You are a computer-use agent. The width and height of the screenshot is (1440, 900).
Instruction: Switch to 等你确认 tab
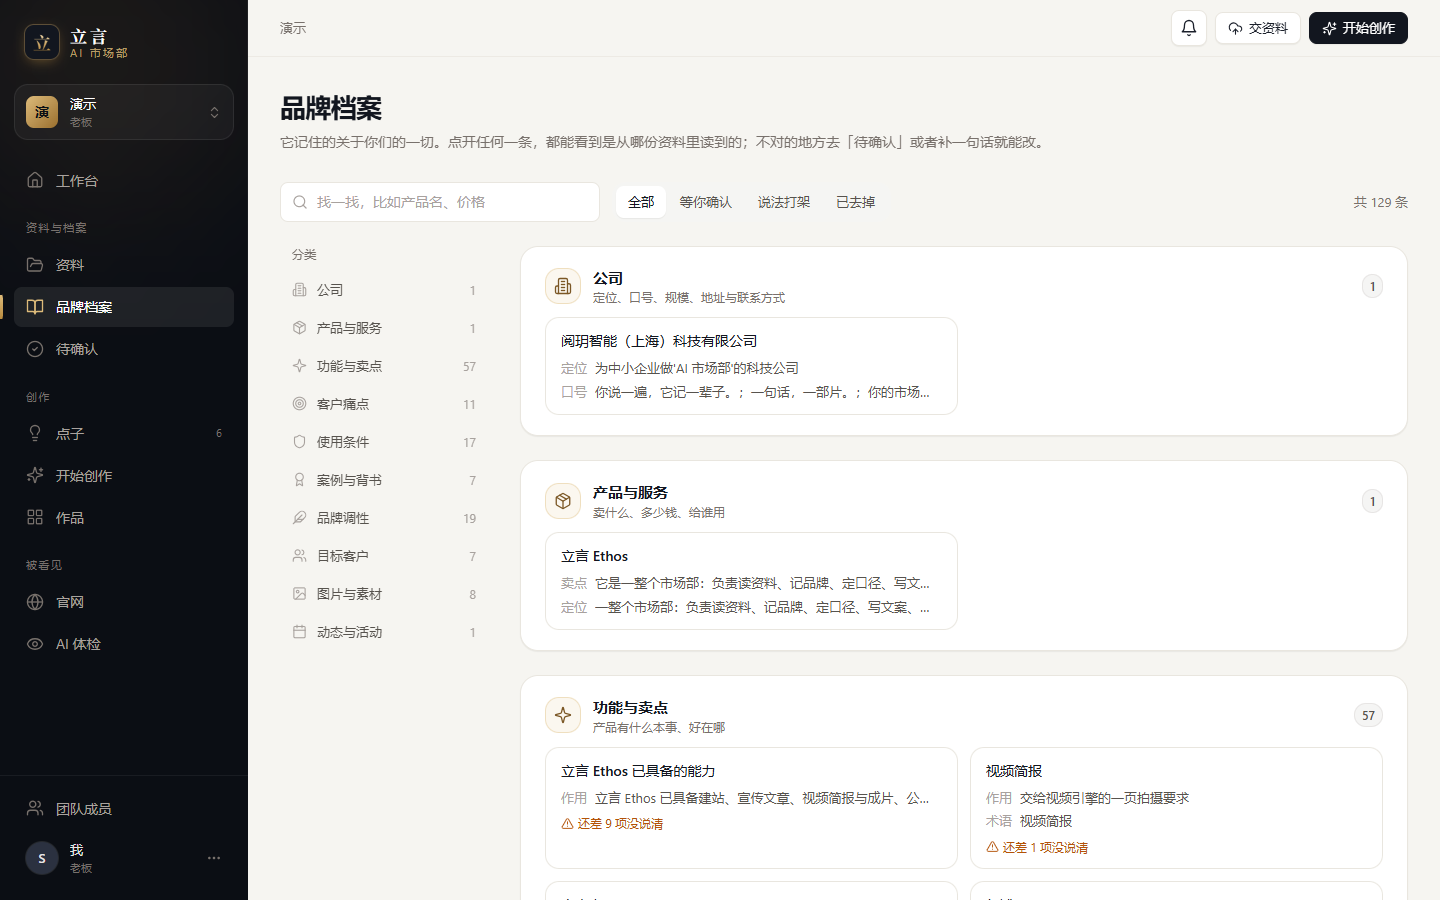706,202
